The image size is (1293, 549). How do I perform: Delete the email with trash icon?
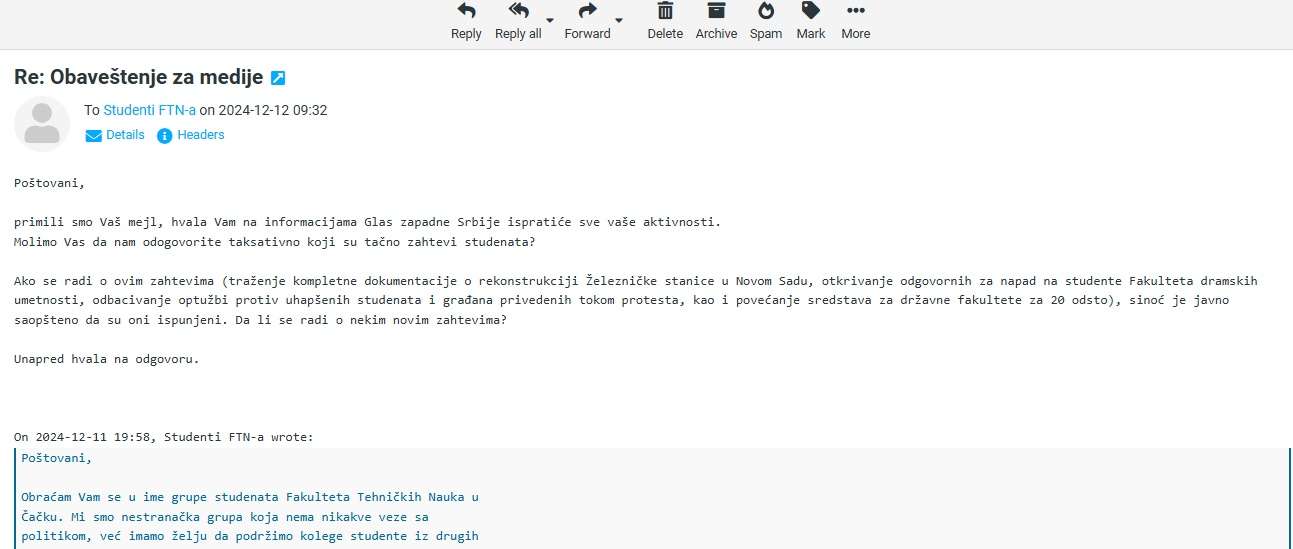(x=665, y=21)
